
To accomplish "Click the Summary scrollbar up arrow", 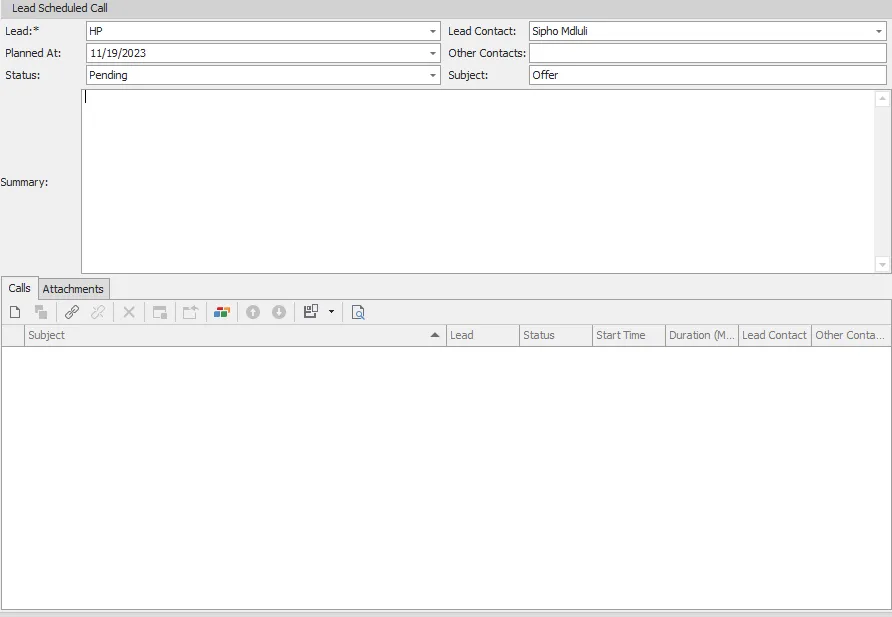I will (883, 97).
